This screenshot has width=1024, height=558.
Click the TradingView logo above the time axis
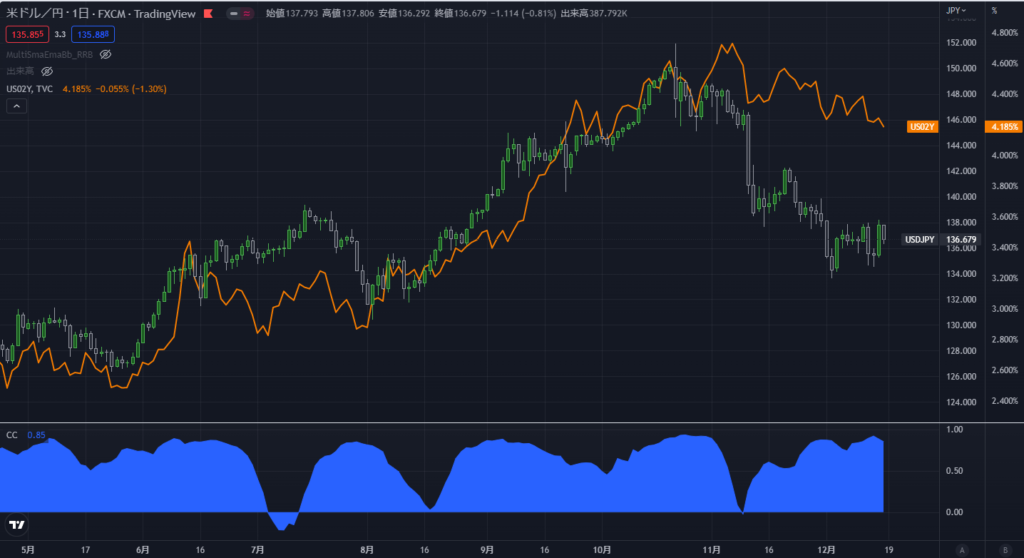(x=17, y=525)
